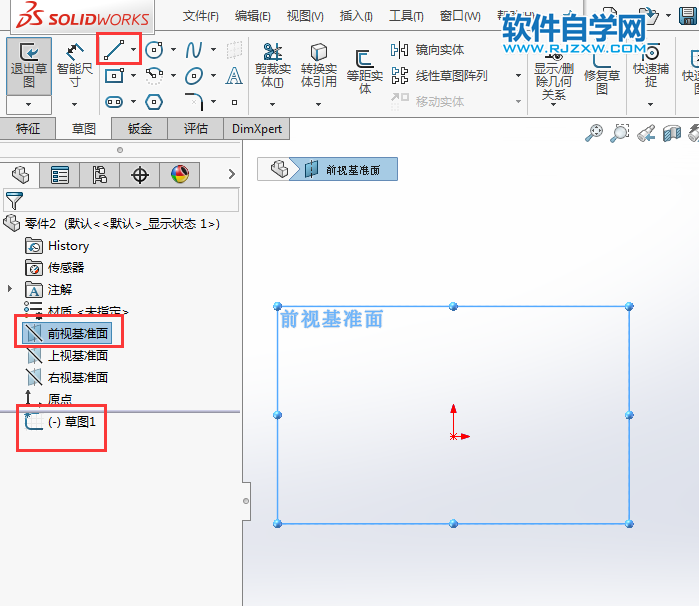Image resolution: width=699 pixels, height=606 pixels.
Task: Open Linear Sketch Pattern dropdown arrow
Action: 518,76
